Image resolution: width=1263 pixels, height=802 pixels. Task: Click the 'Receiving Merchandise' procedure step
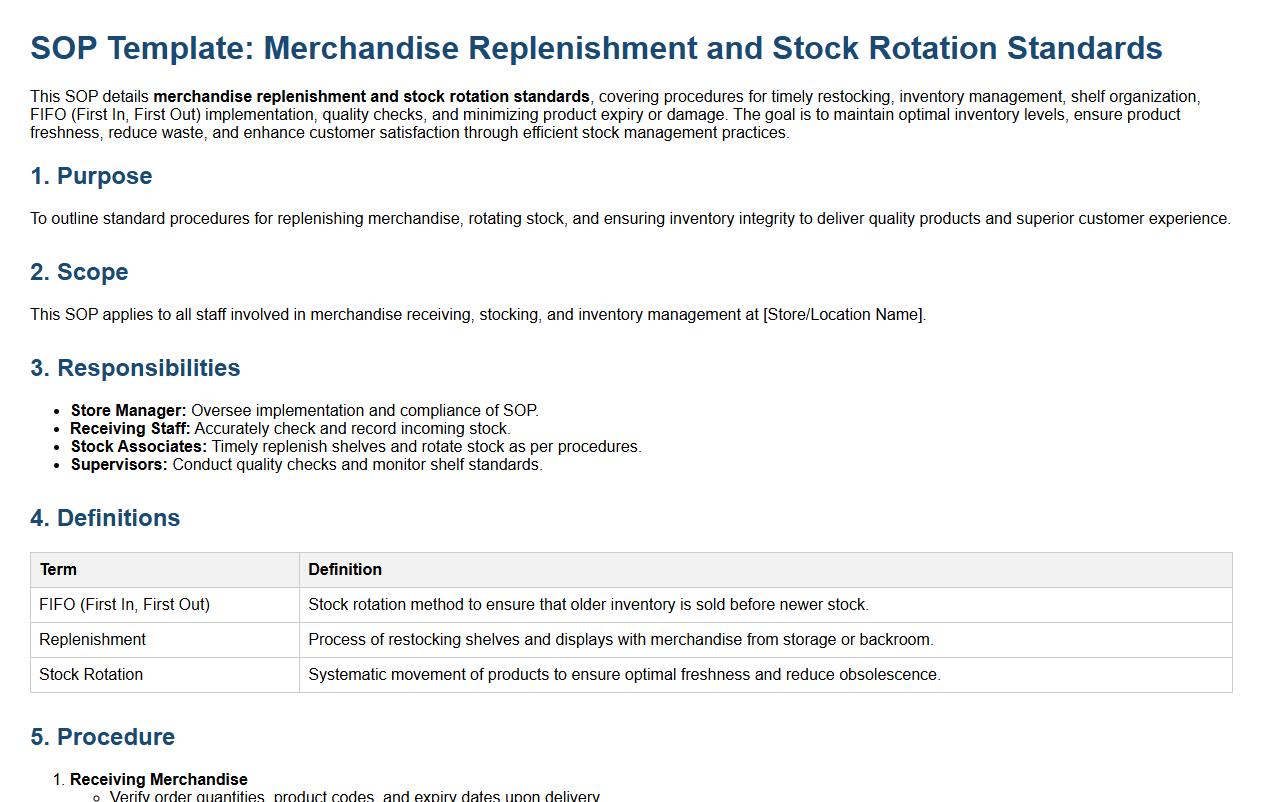pyautogui.click(x=159, y=780)
